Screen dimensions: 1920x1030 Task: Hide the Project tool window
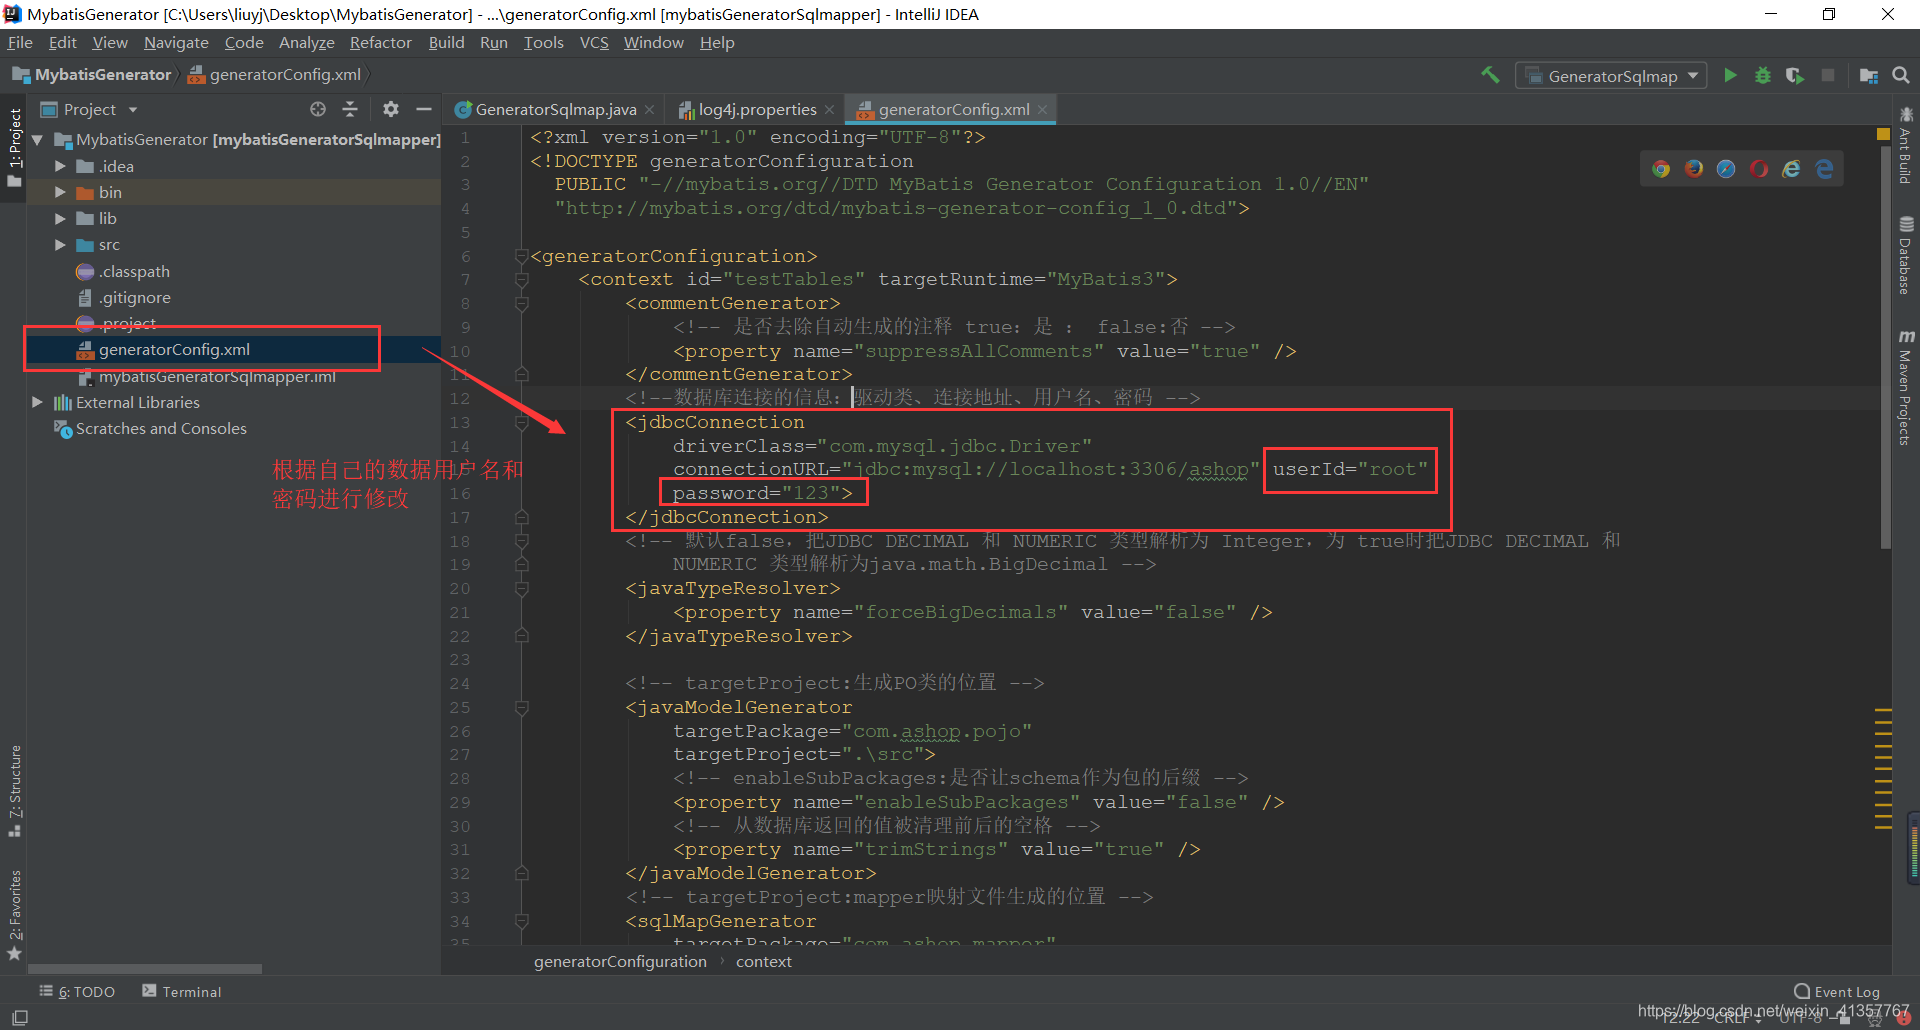pyautogui.click(x=424, y=109)
